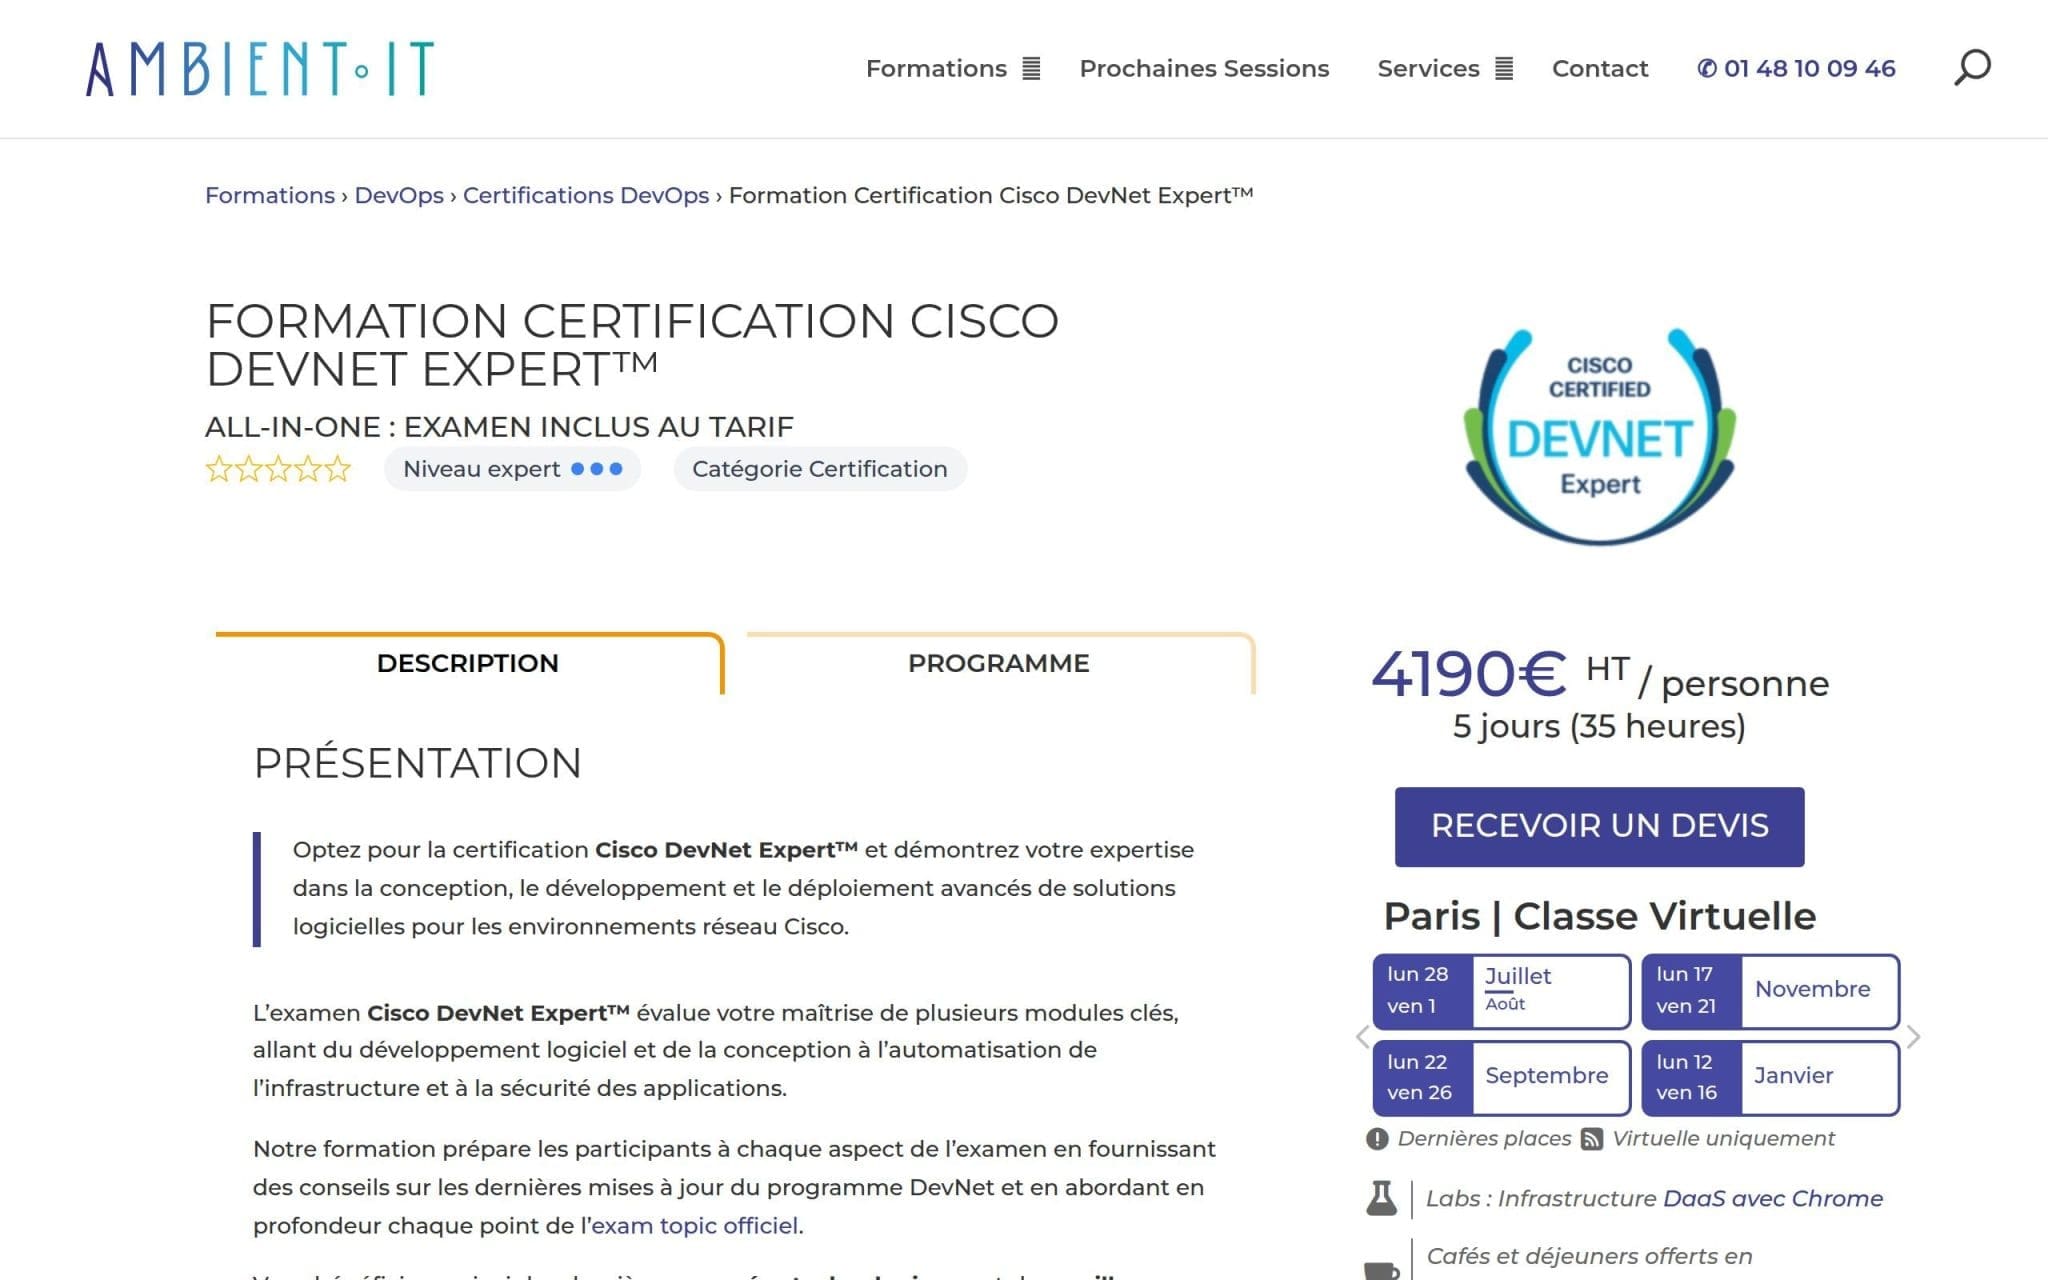Open the search magnifier icon

pos(1972,68)
